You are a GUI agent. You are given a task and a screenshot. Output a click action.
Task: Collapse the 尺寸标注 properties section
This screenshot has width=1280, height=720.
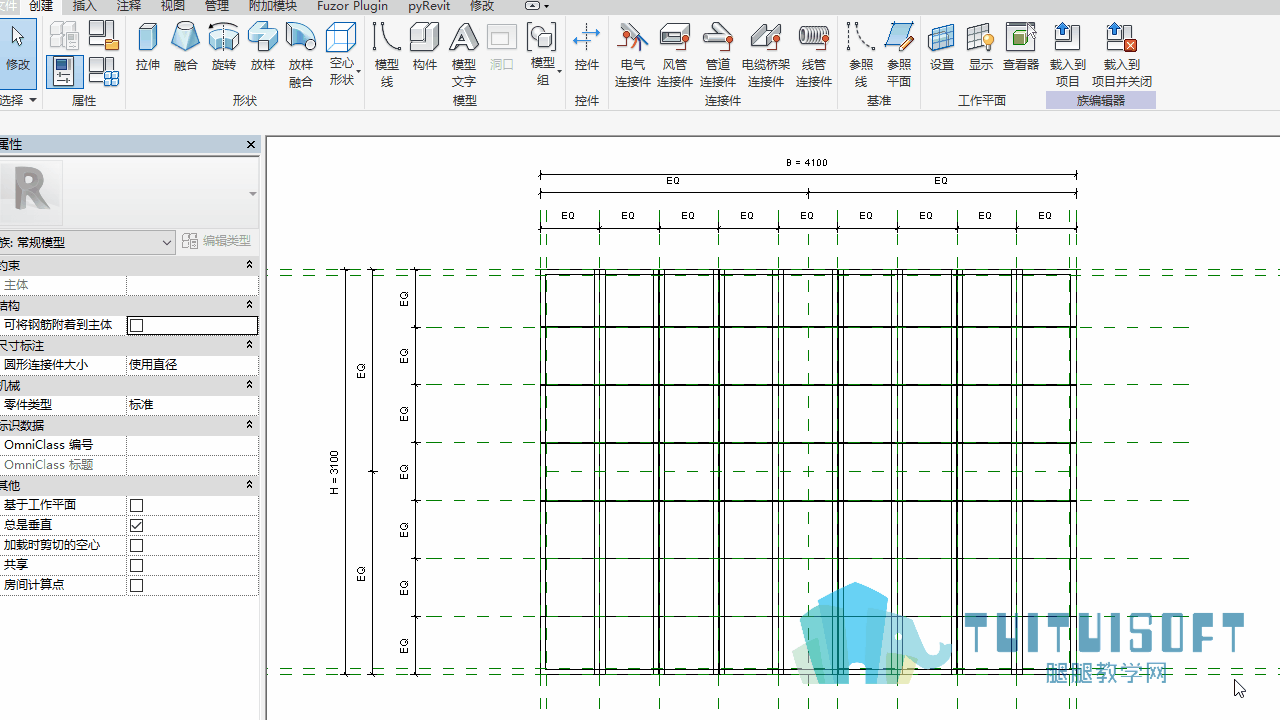coord(249,345)
